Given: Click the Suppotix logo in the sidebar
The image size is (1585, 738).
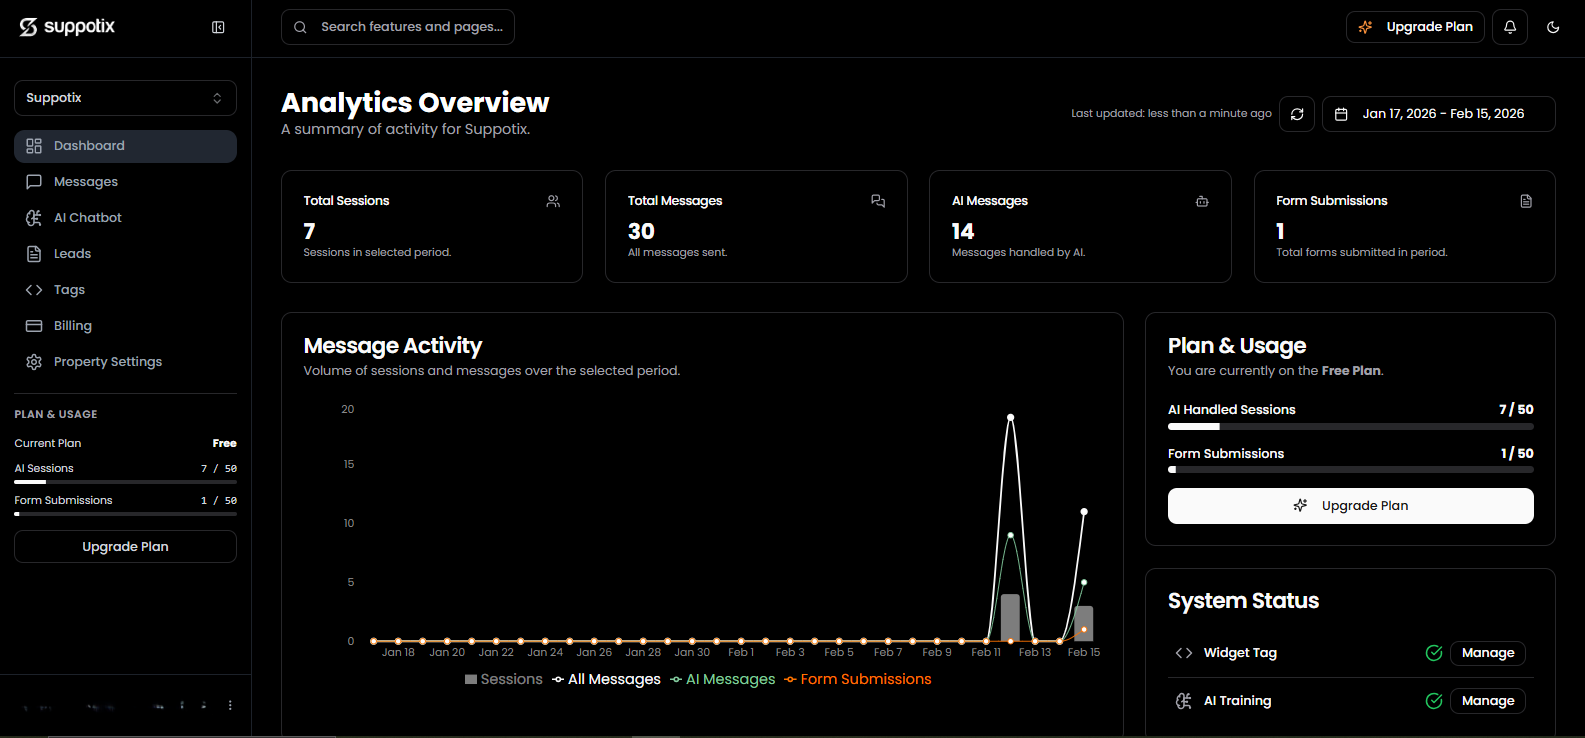Looking at the screenshot, I should [67, 27].
